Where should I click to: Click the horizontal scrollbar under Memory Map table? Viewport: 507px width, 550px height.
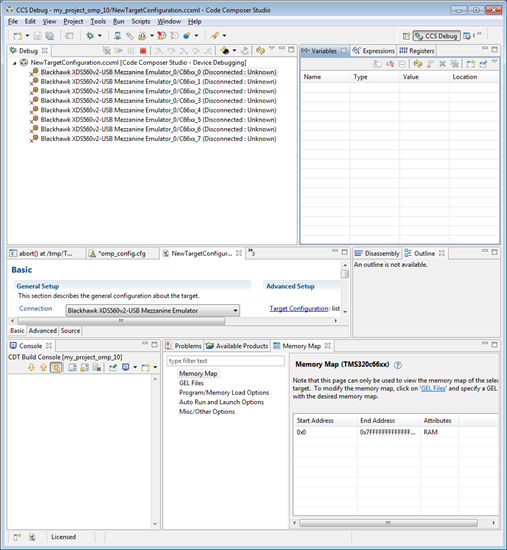[x=388, y=523]
